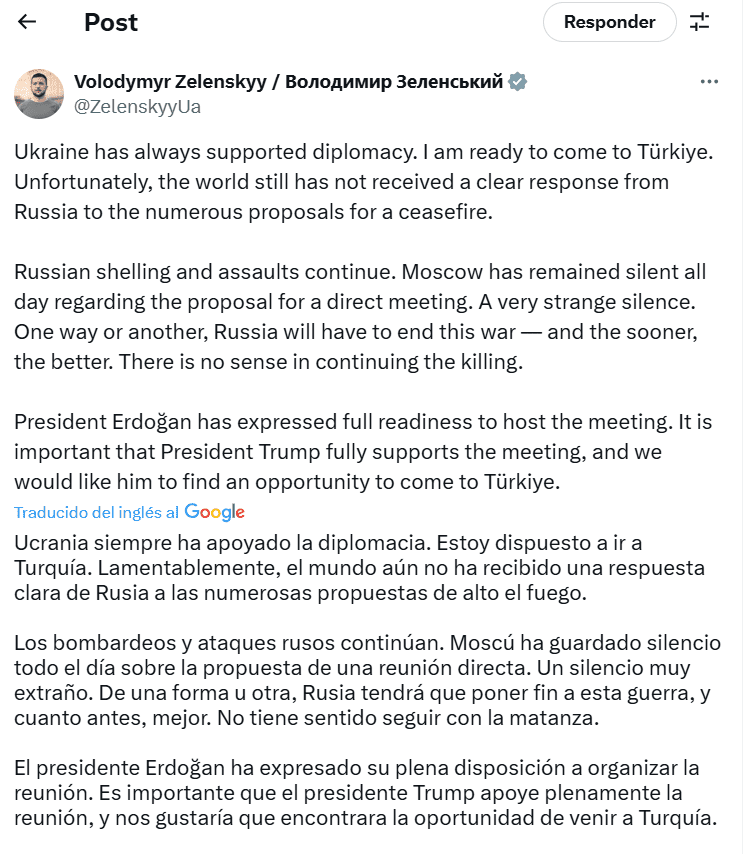The width and height of the screenshot is (746, 854).
Task: Click the Cyrillic name "Володимир Зеленський"
Action: click(x=394, y=82)
